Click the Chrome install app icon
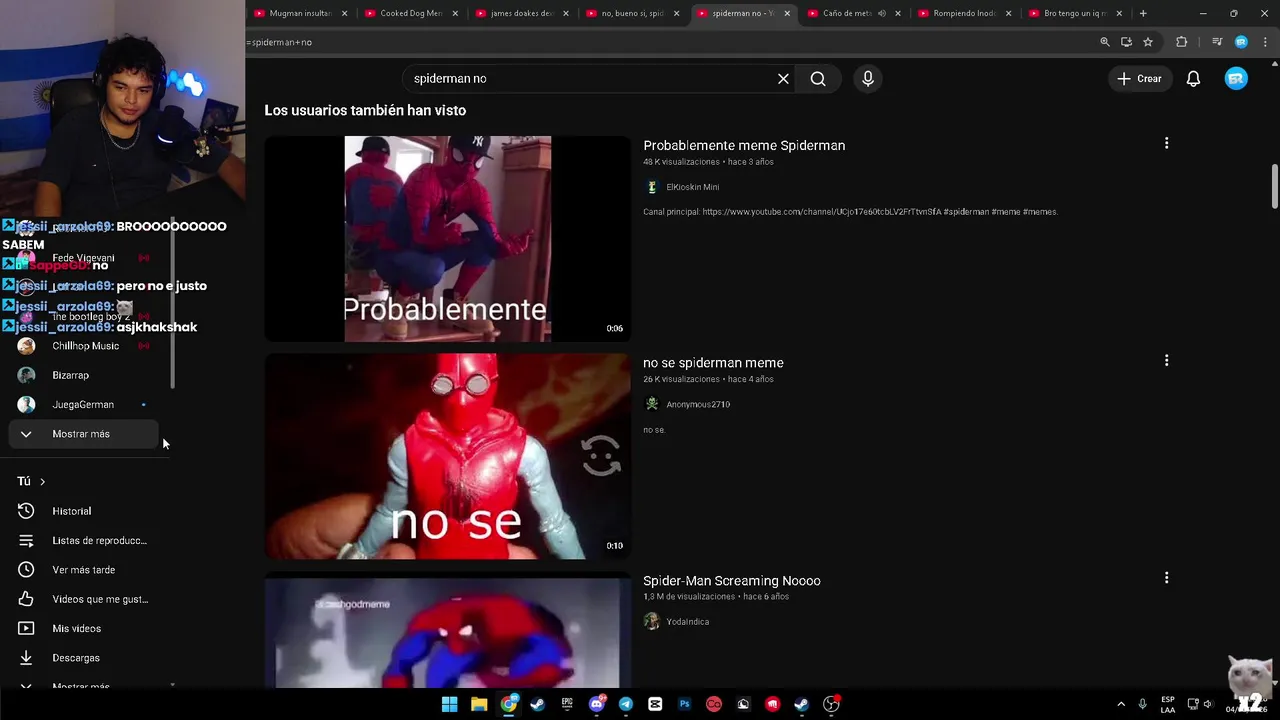Screen dimensions: 1280x720 point(1126,42)
